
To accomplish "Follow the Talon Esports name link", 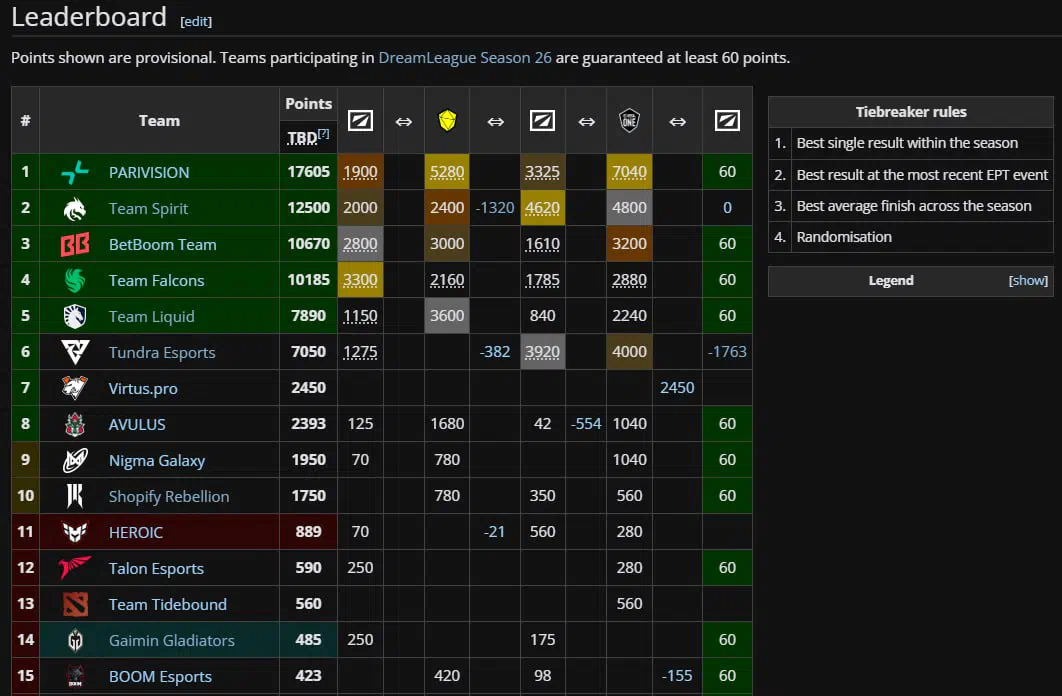I will 156,568.
